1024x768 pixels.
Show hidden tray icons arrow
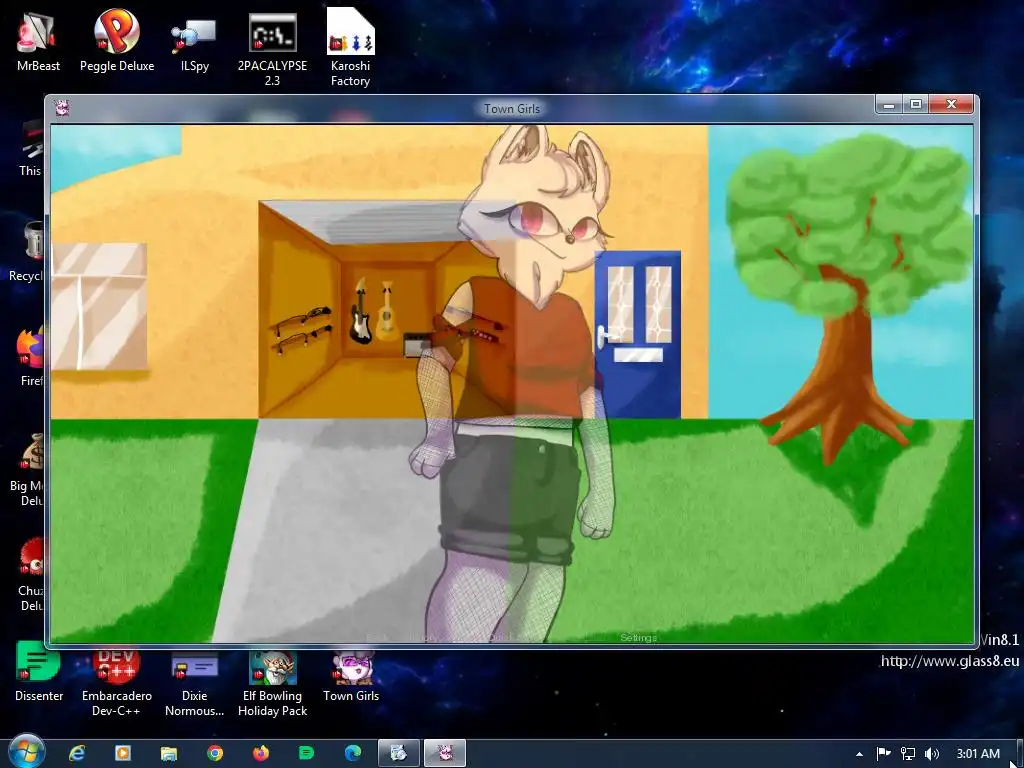[859, 754]
